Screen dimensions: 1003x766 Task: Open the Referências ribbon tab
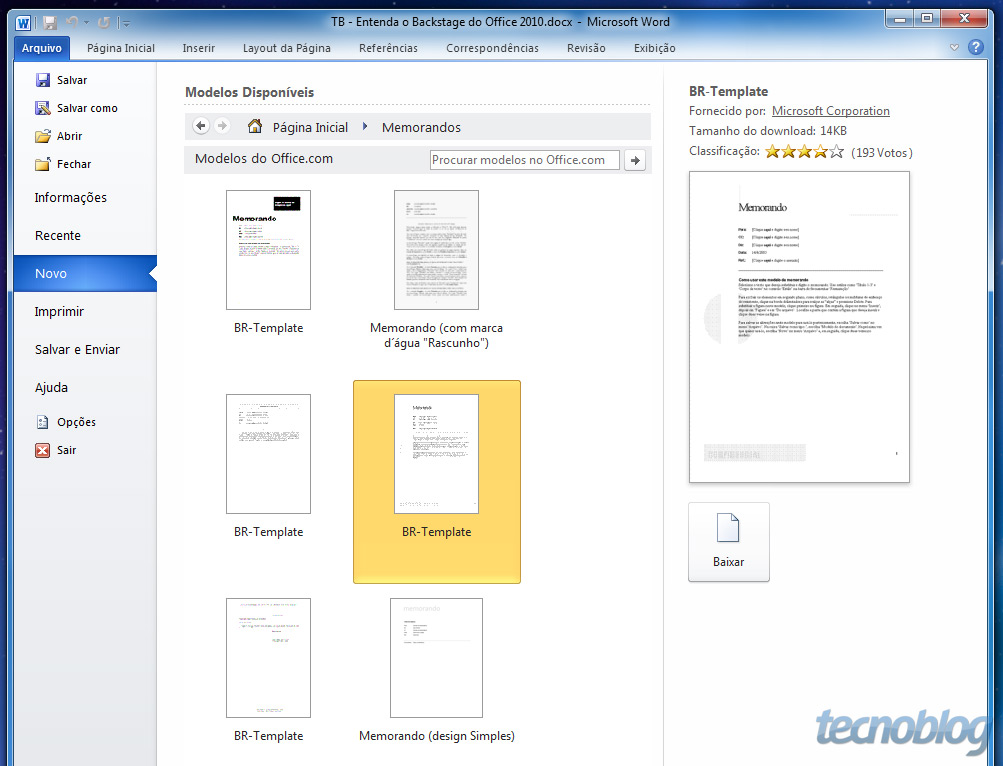(388, 48)
